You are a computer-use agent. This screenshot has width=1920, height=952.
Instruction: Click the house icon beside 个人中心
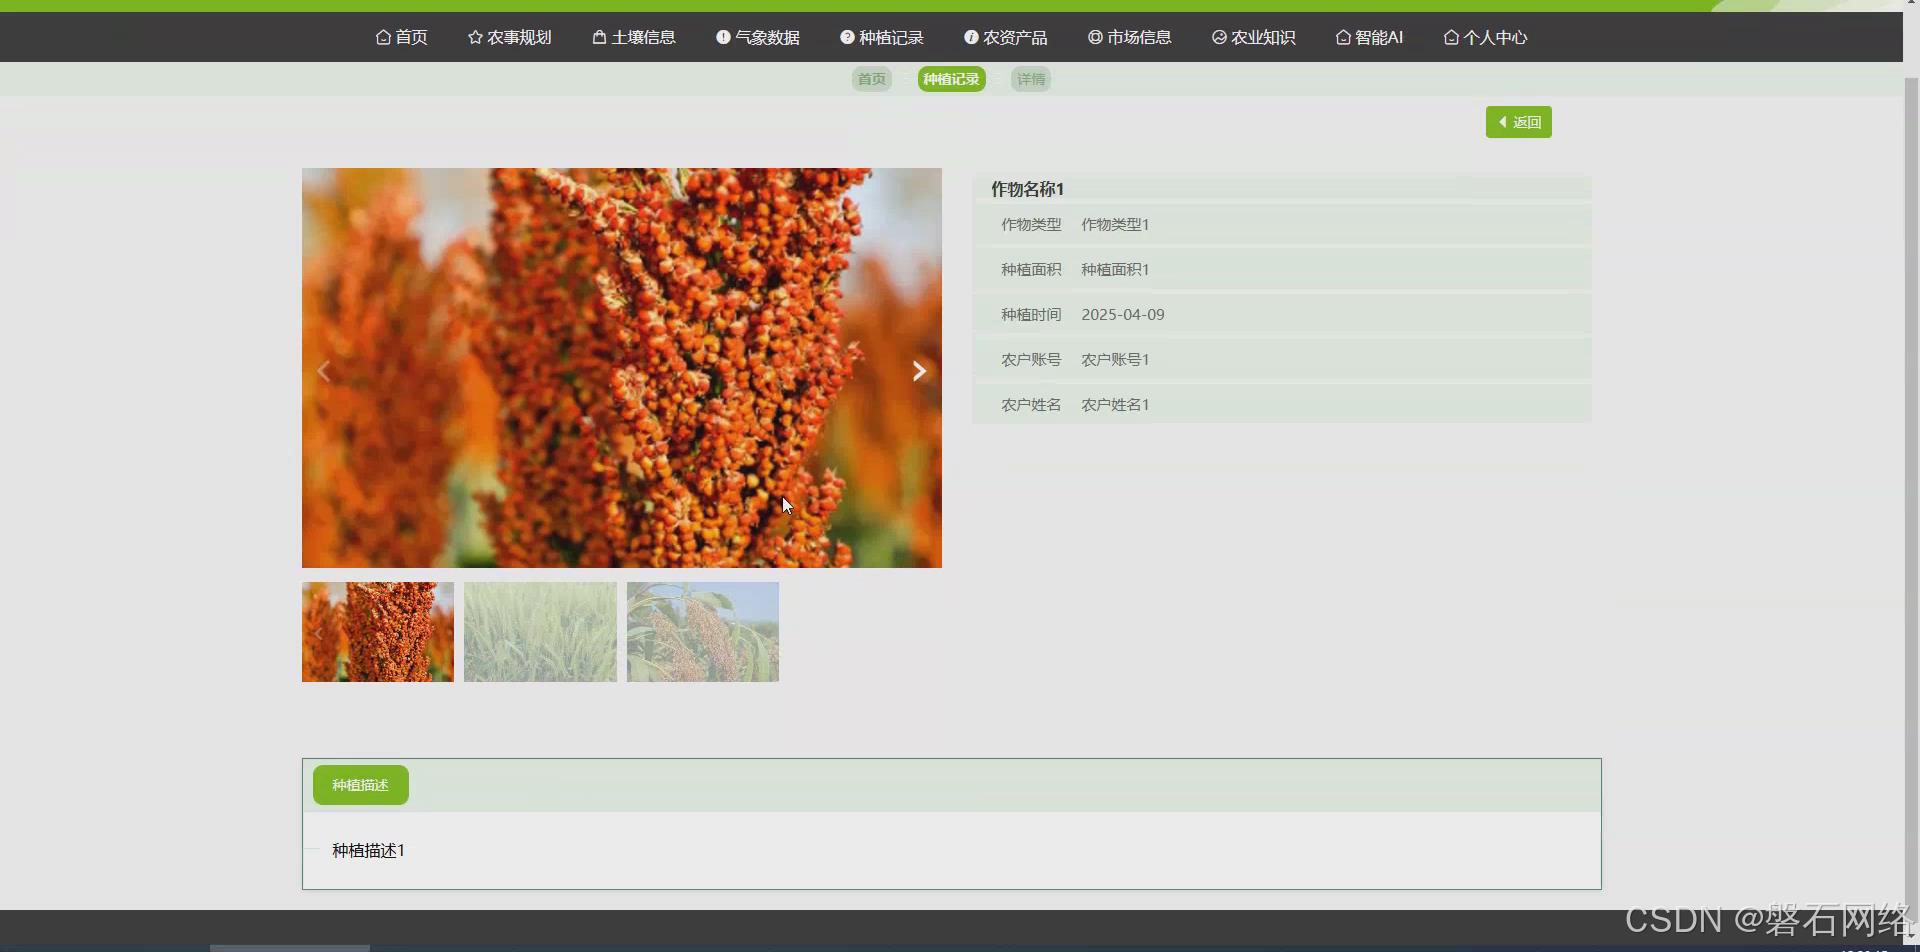1451,37
